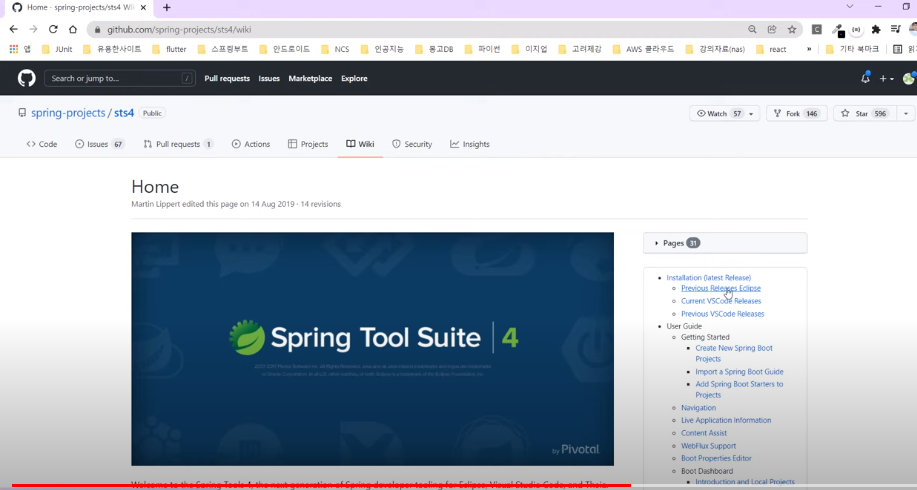Open the flutter bookmark folder
The width and height of the screenshot is (917, 490).
[169, 49]
